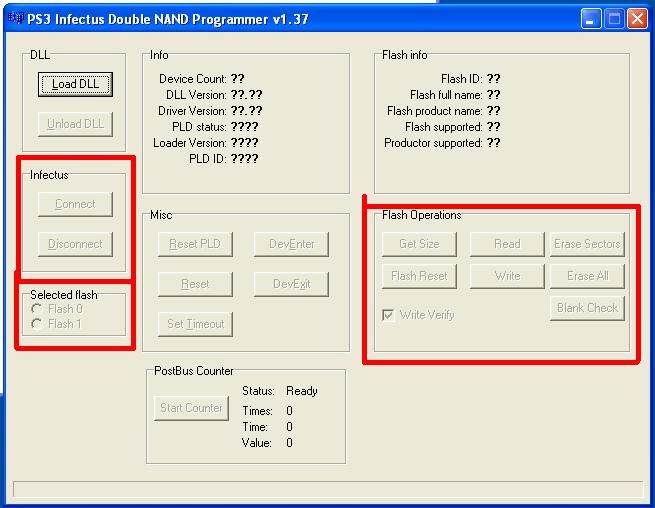Image resolution: width=655 pixels, height=508 pixels.
Task: Click the Get Size button
Action: (419, 244)
